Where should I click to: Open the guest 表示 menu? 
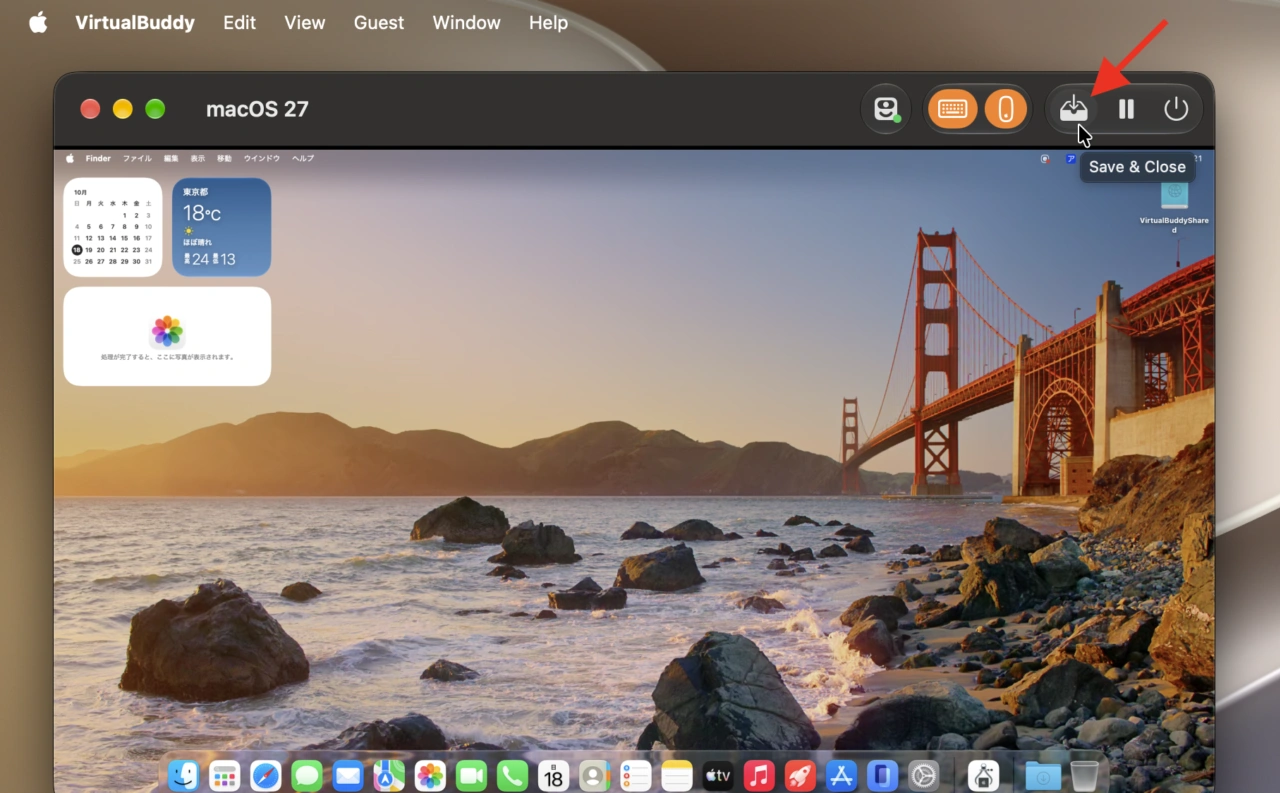point(198,158)
